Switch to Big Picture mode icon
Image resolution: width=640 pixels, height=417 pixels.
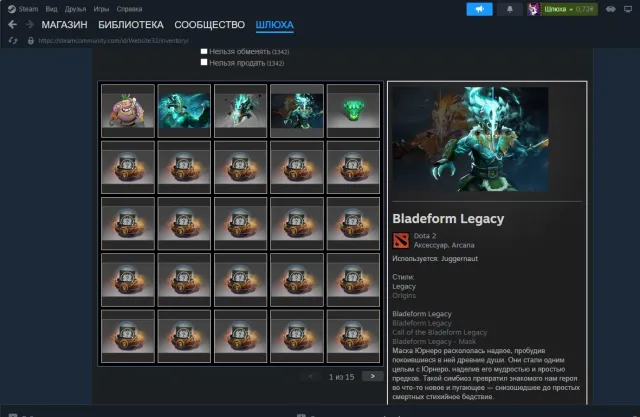point(628,9)
